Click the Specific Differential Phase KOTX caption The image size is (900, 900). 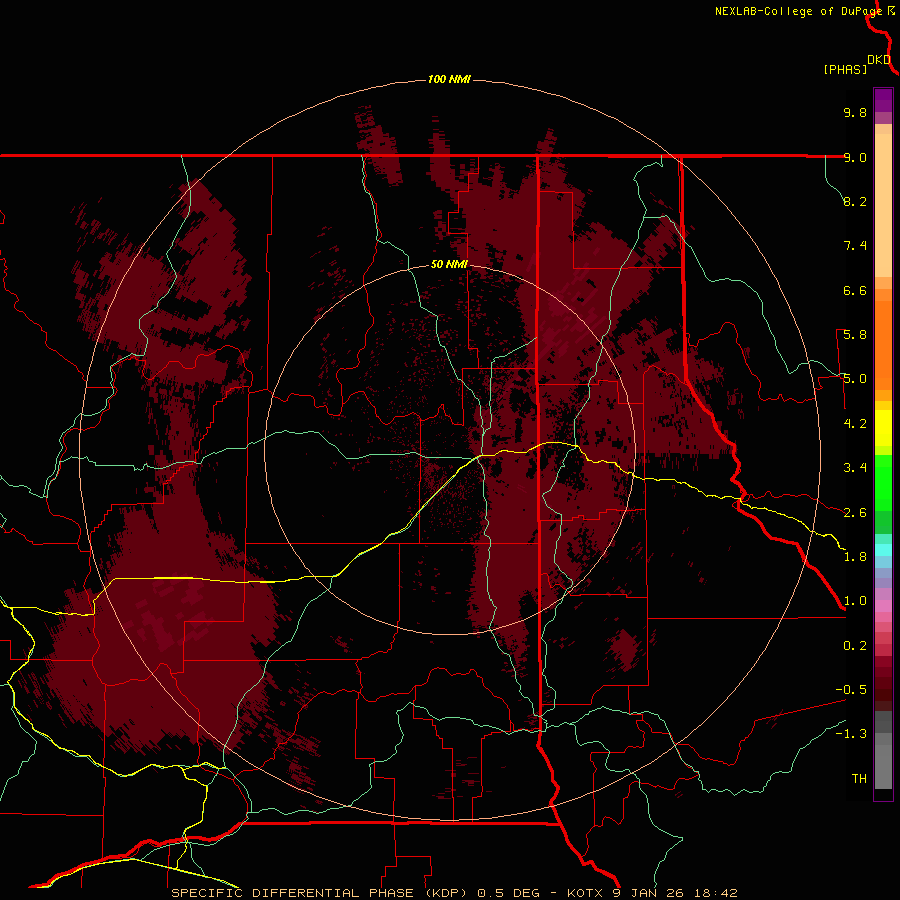[454, 893]
